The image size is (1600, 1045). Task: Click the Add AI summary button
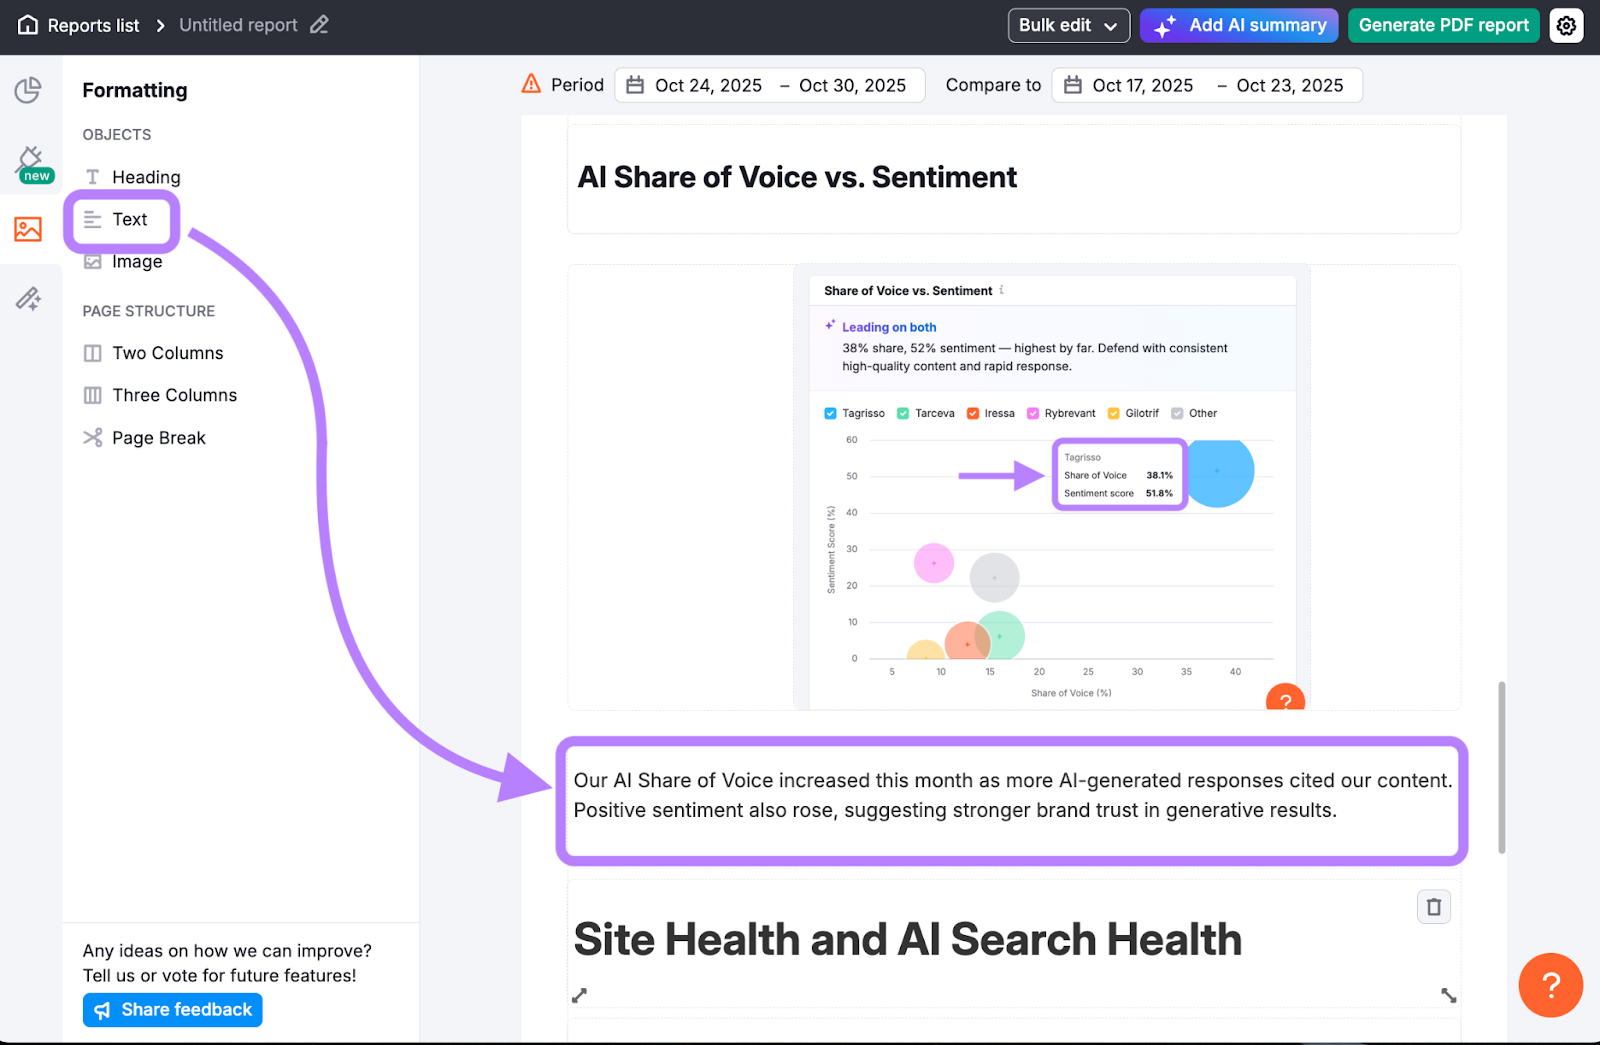tap(1239, 25)
